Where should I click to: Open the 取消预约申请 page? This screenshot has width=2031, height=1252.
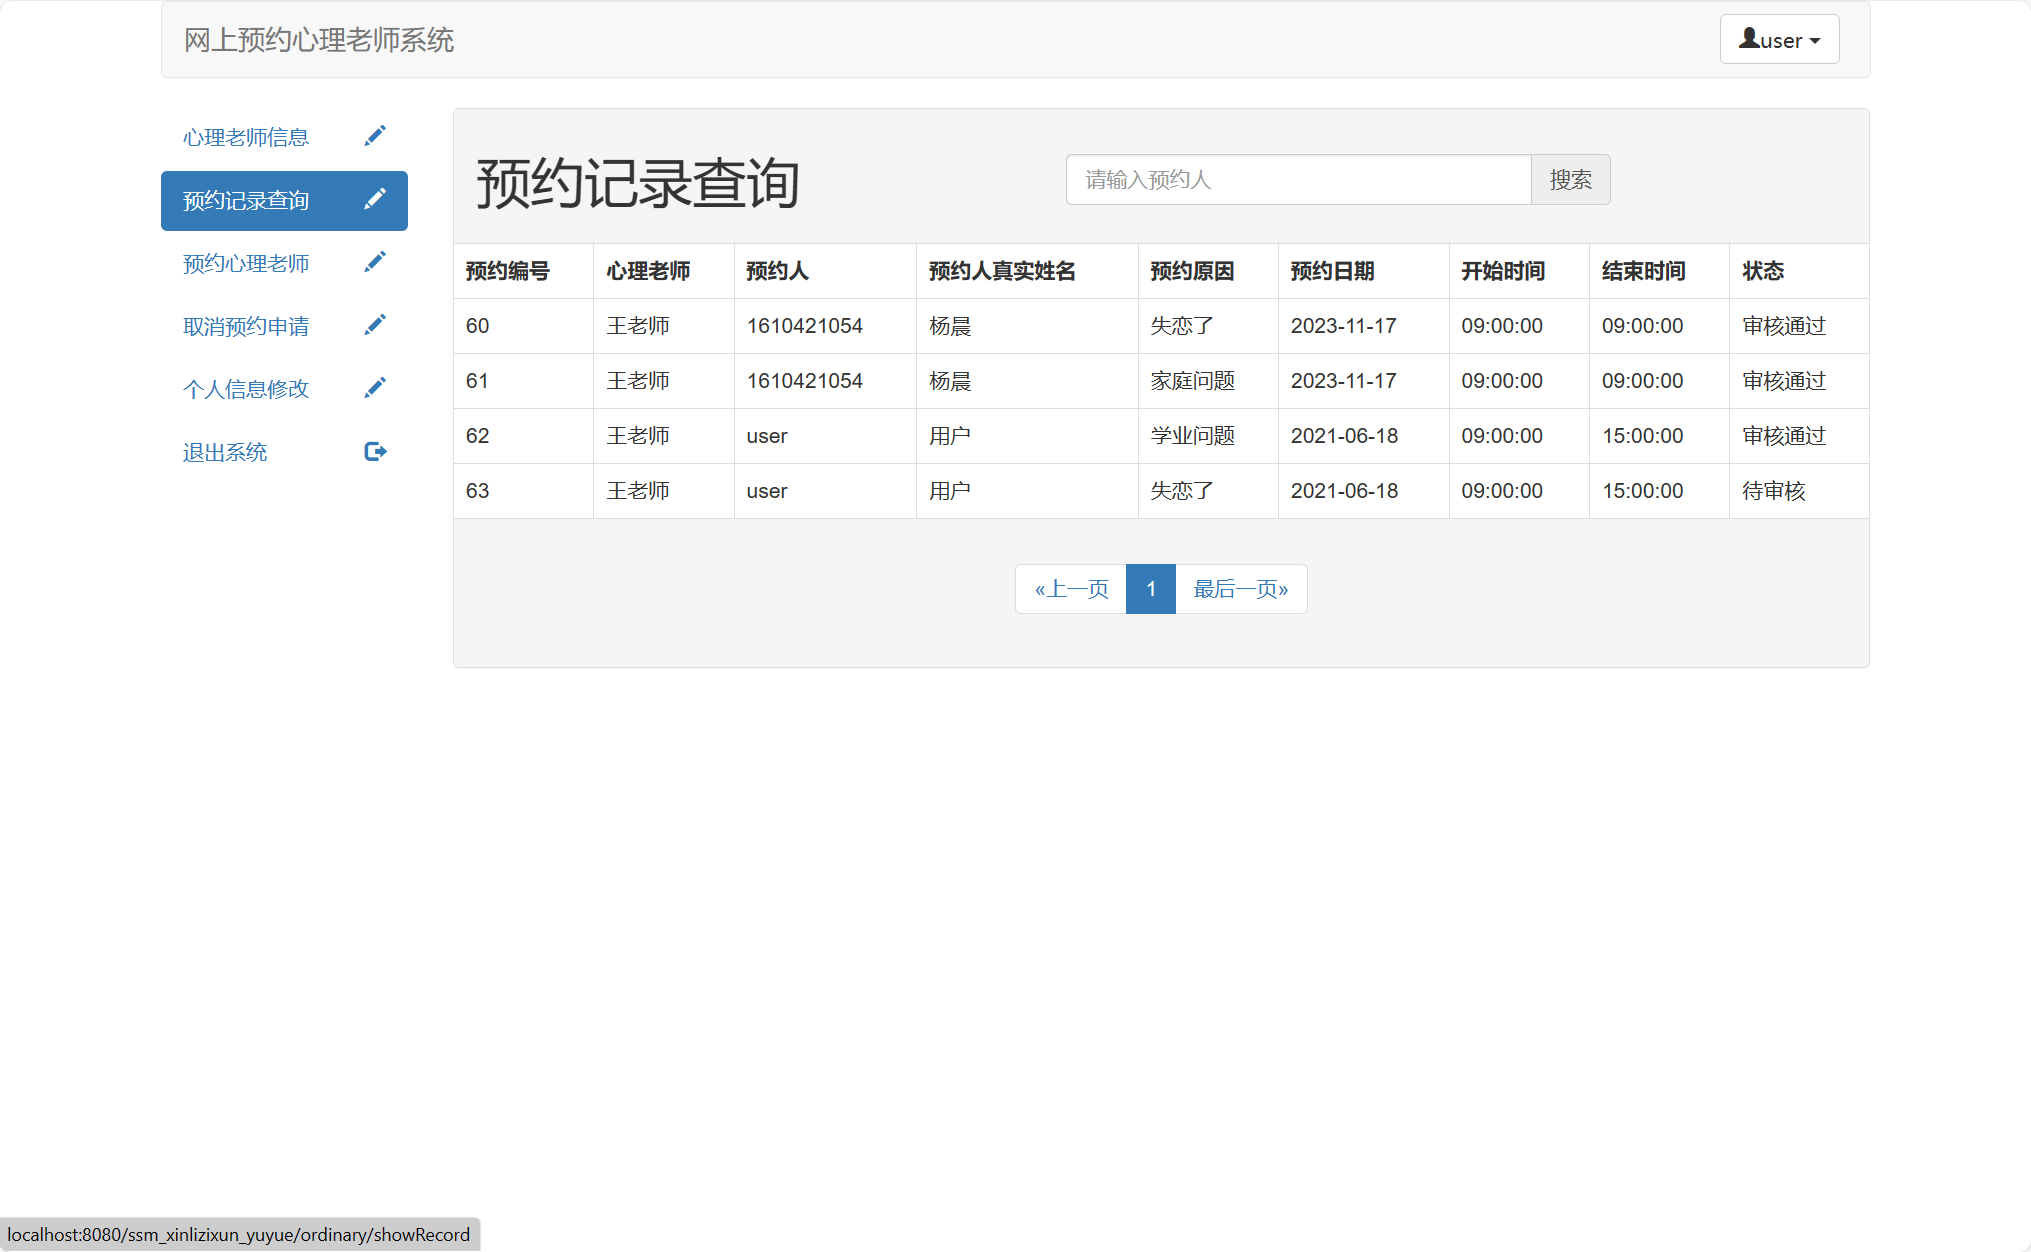tap(246, 326)
